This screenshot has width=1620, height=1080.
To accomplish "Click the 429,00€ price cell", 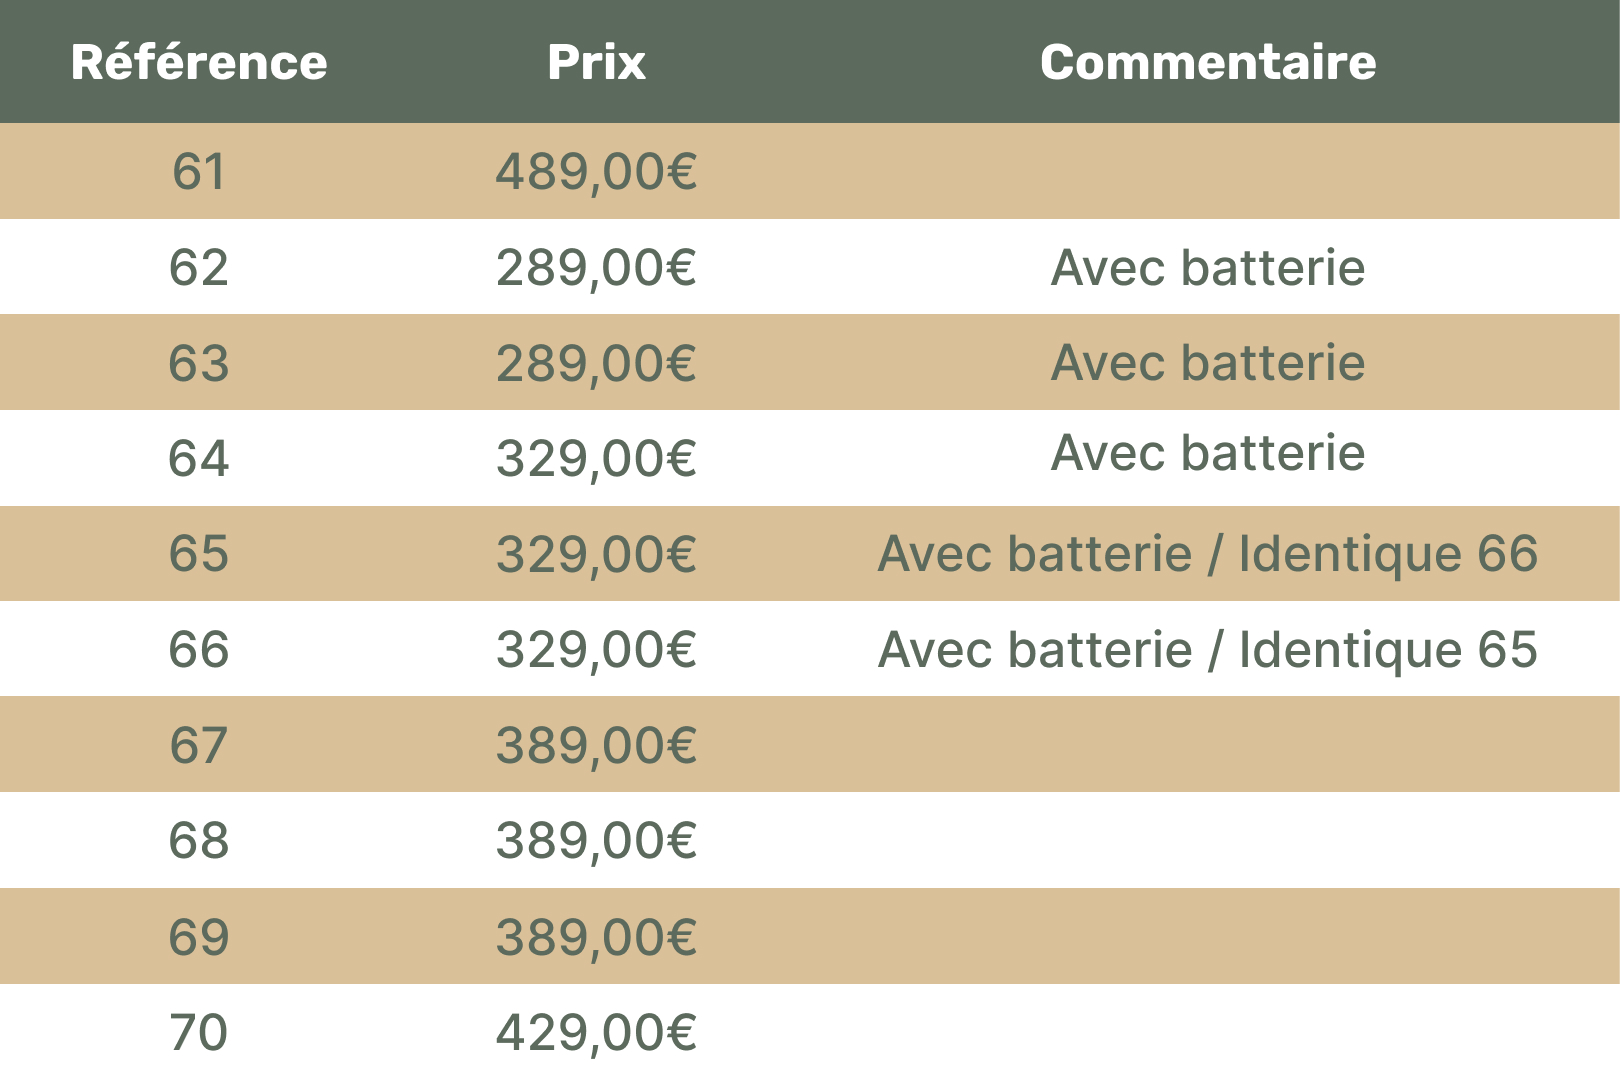I will [596, 1032].
